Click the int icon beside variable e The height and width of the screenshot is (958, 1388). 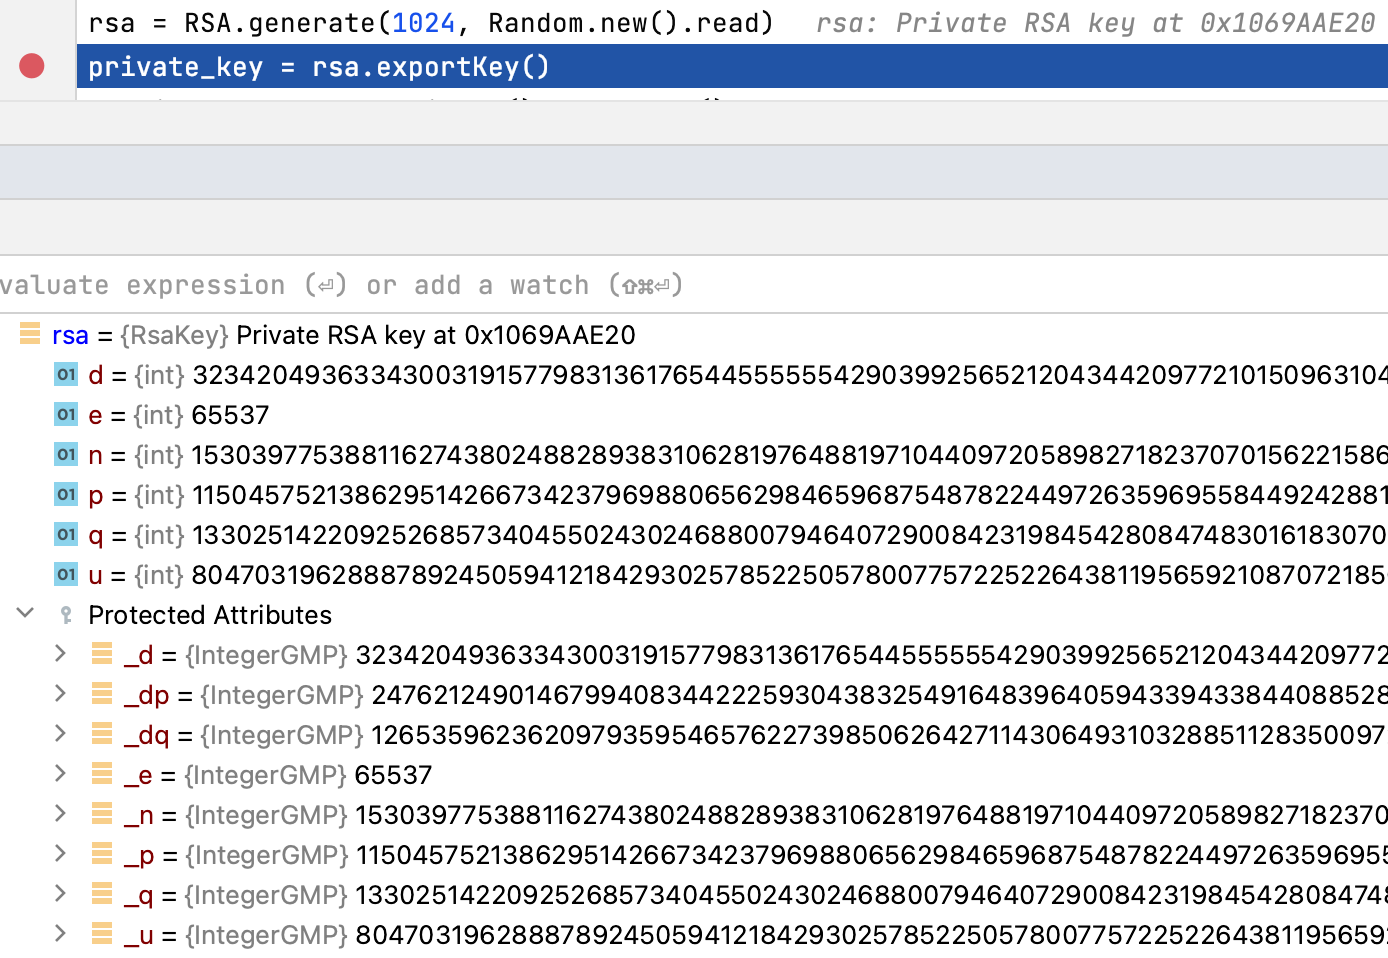pos(66,414)
